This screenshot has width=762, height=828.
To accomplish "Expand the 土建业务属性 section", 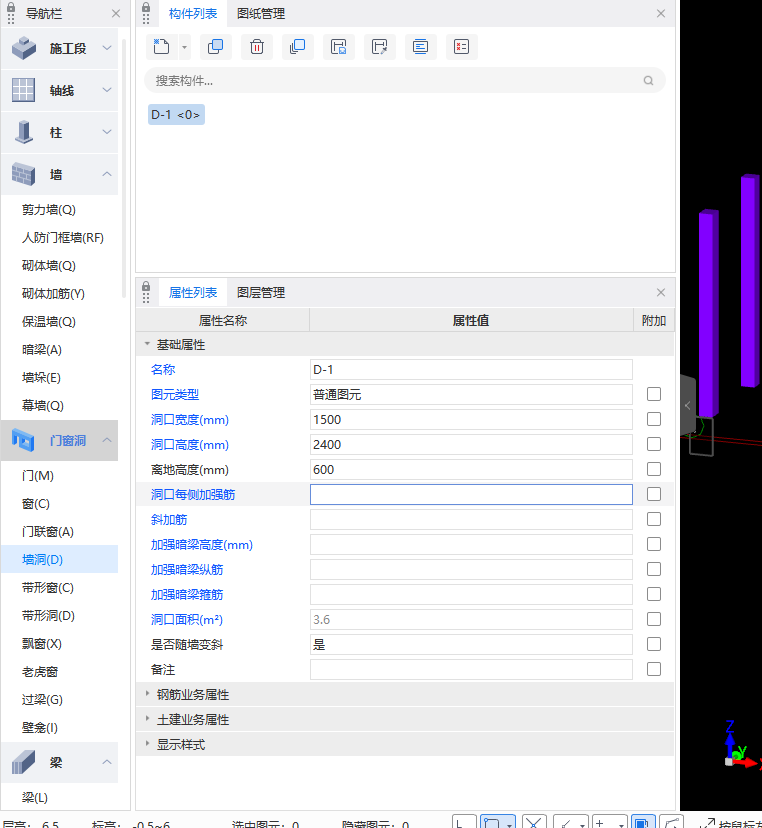I will click(147, 719).
